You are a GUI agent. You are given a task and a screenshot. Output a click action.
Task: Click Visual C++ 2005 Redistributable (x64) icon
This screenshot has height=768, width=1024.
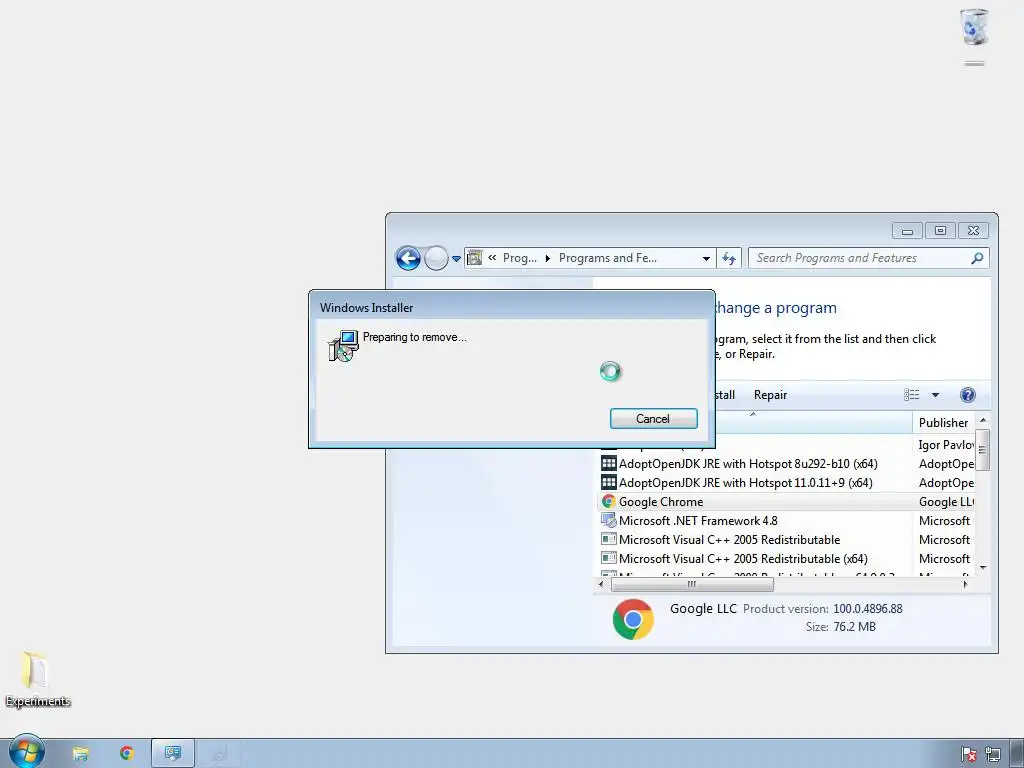coord(609,558)
